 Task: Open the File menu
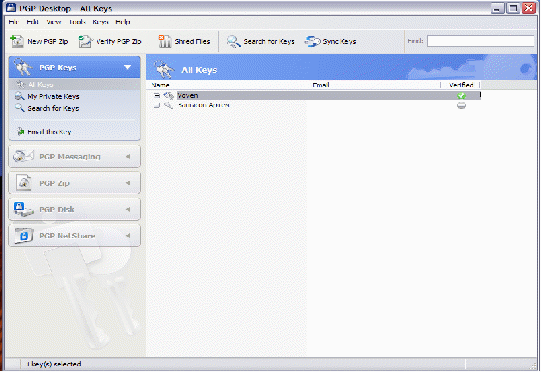[x=13, y=22]
